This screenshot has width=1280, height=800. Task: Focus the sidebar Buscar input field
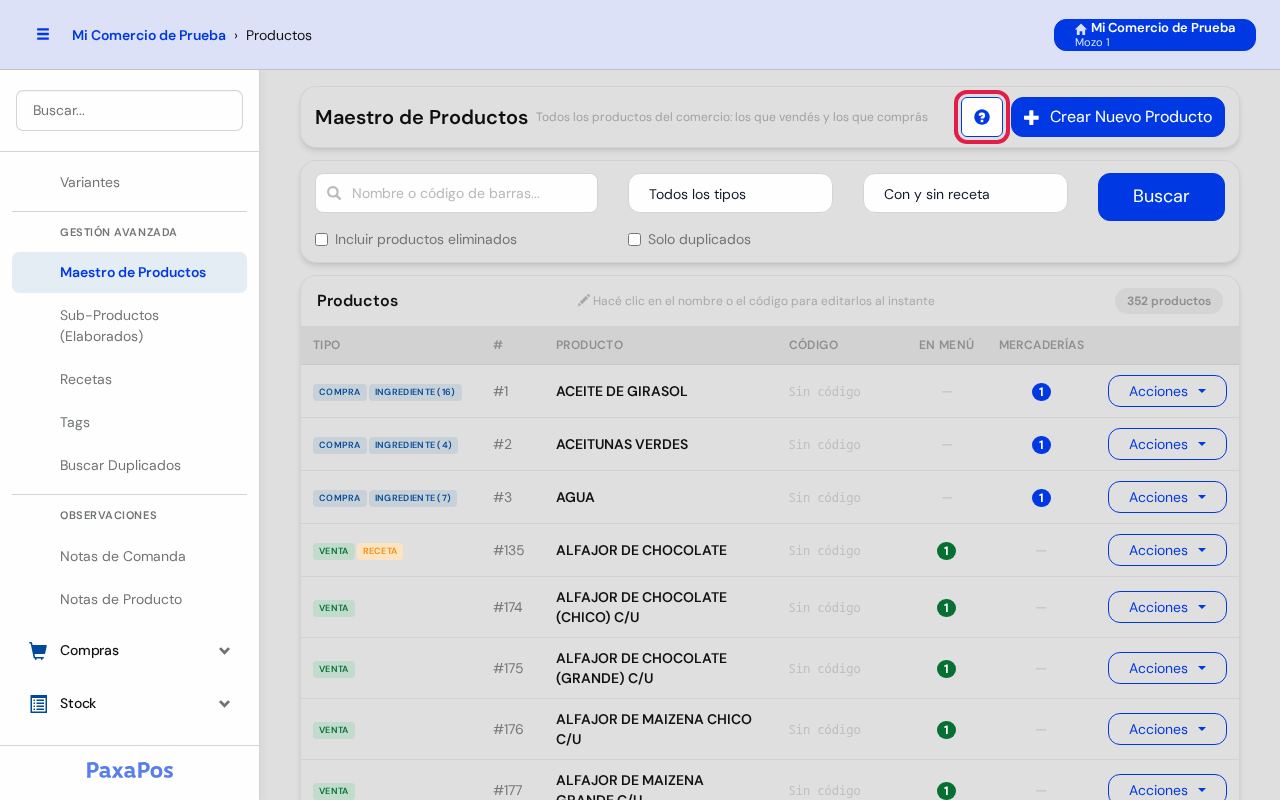pos(129,110)
